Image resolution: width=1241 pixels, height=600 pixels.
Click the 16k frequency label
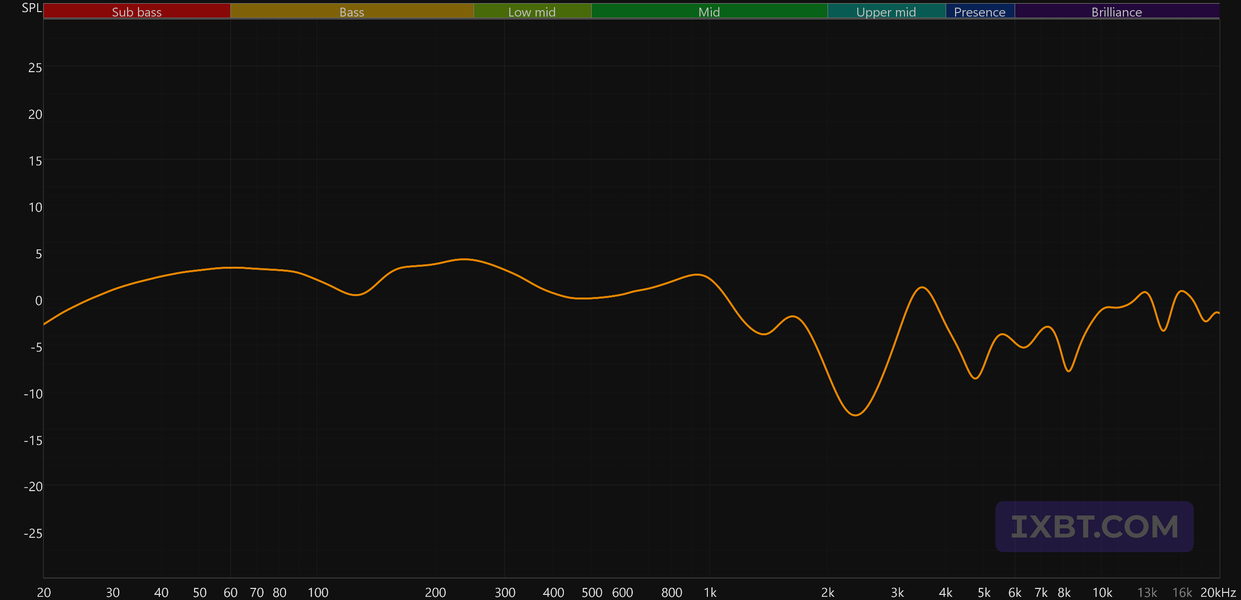(1182, 592)
